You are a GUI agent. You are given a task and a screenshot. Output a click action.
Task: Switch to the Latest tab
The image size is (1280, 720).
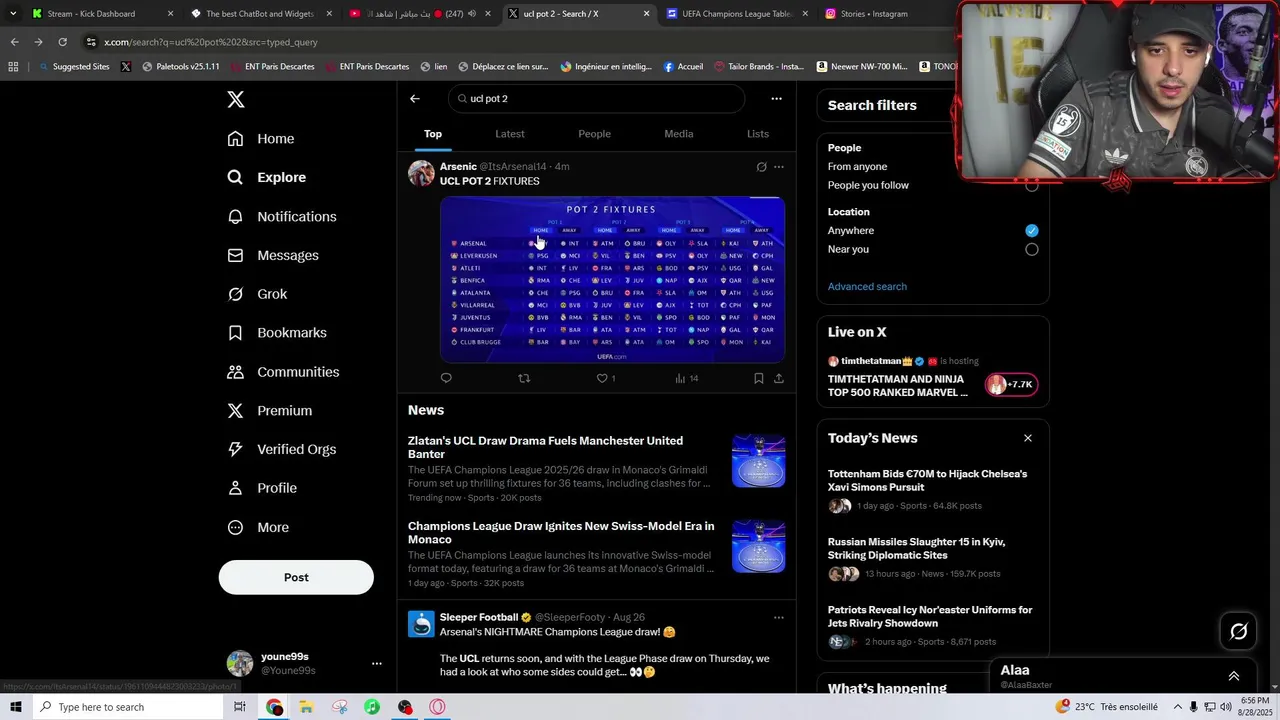coord(510,134)
